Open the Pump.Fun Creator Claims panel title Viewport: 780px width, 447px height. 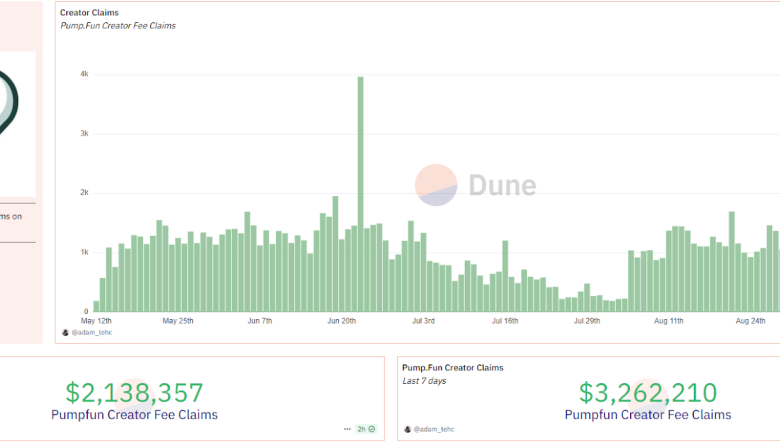[x=453, y=367]
